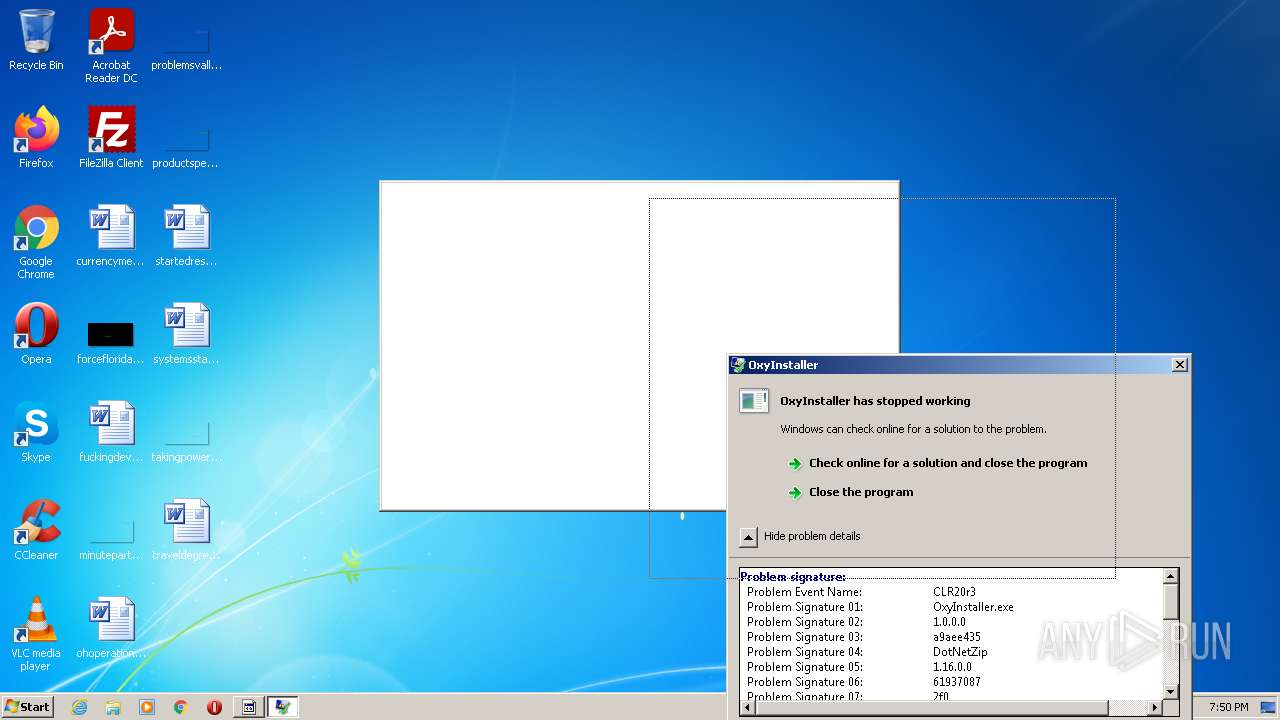This screenshot has width=1280, height=720.
Task: Open the Recycle Bin desktop icon
Action: tap(36, 41)
